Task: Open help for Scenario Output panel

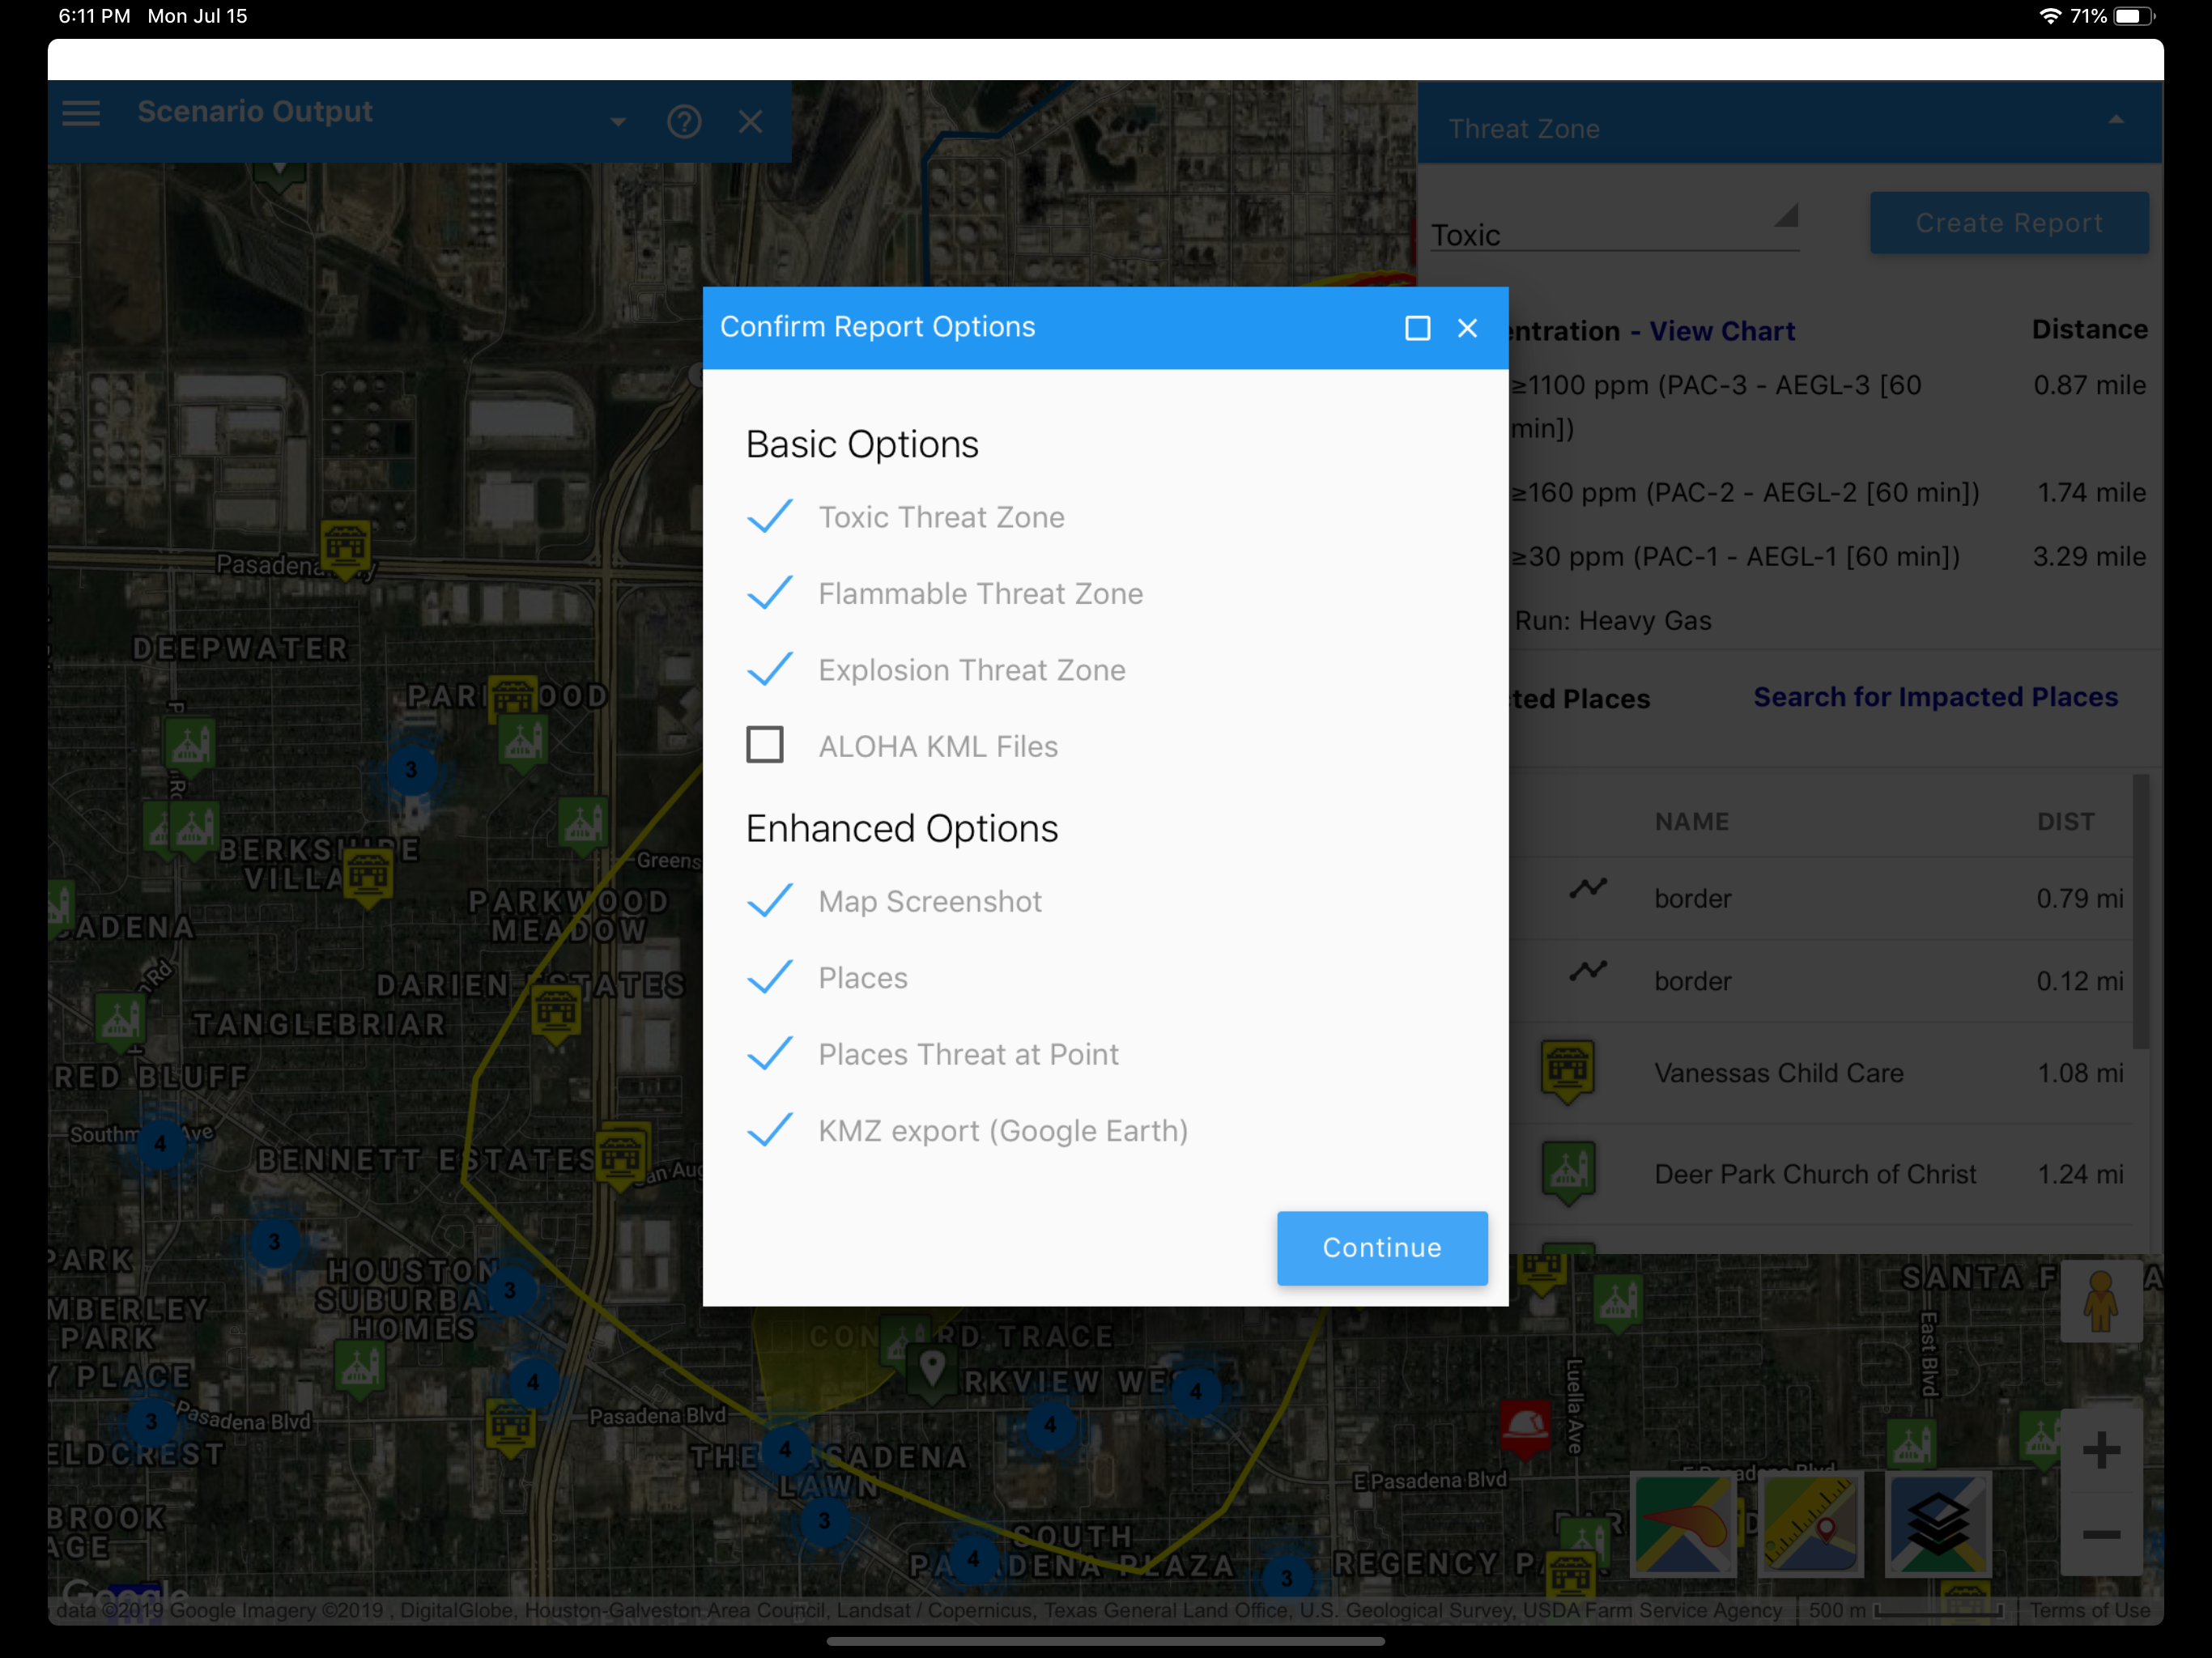Action: click(x=684, y=122)
